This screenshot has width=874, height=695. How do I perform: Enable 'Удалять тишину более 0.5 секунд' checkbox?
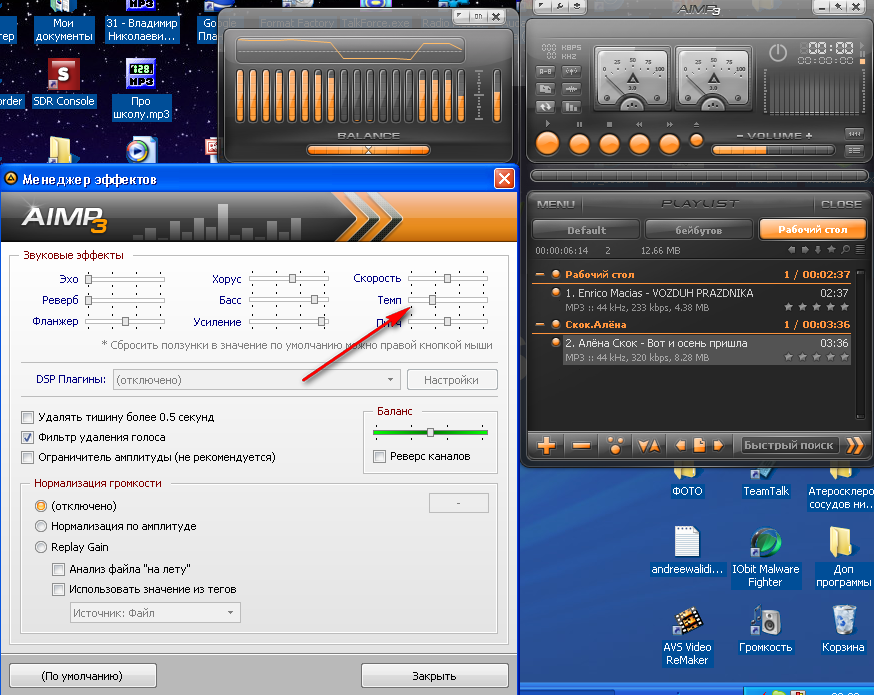click(x=27, y=417)
